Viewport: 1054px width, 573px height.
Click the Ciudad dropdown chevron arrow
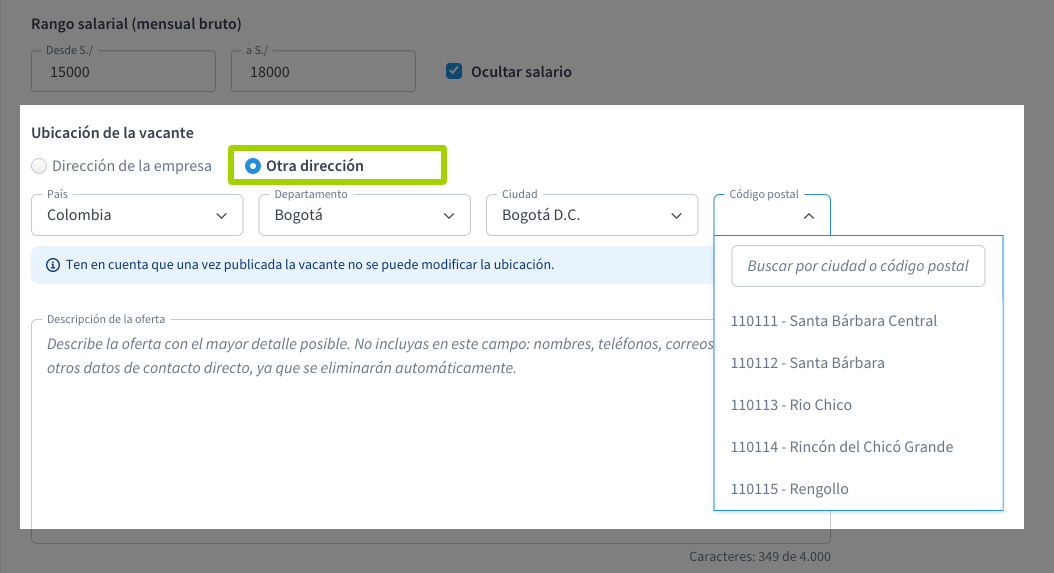(676, 215)
